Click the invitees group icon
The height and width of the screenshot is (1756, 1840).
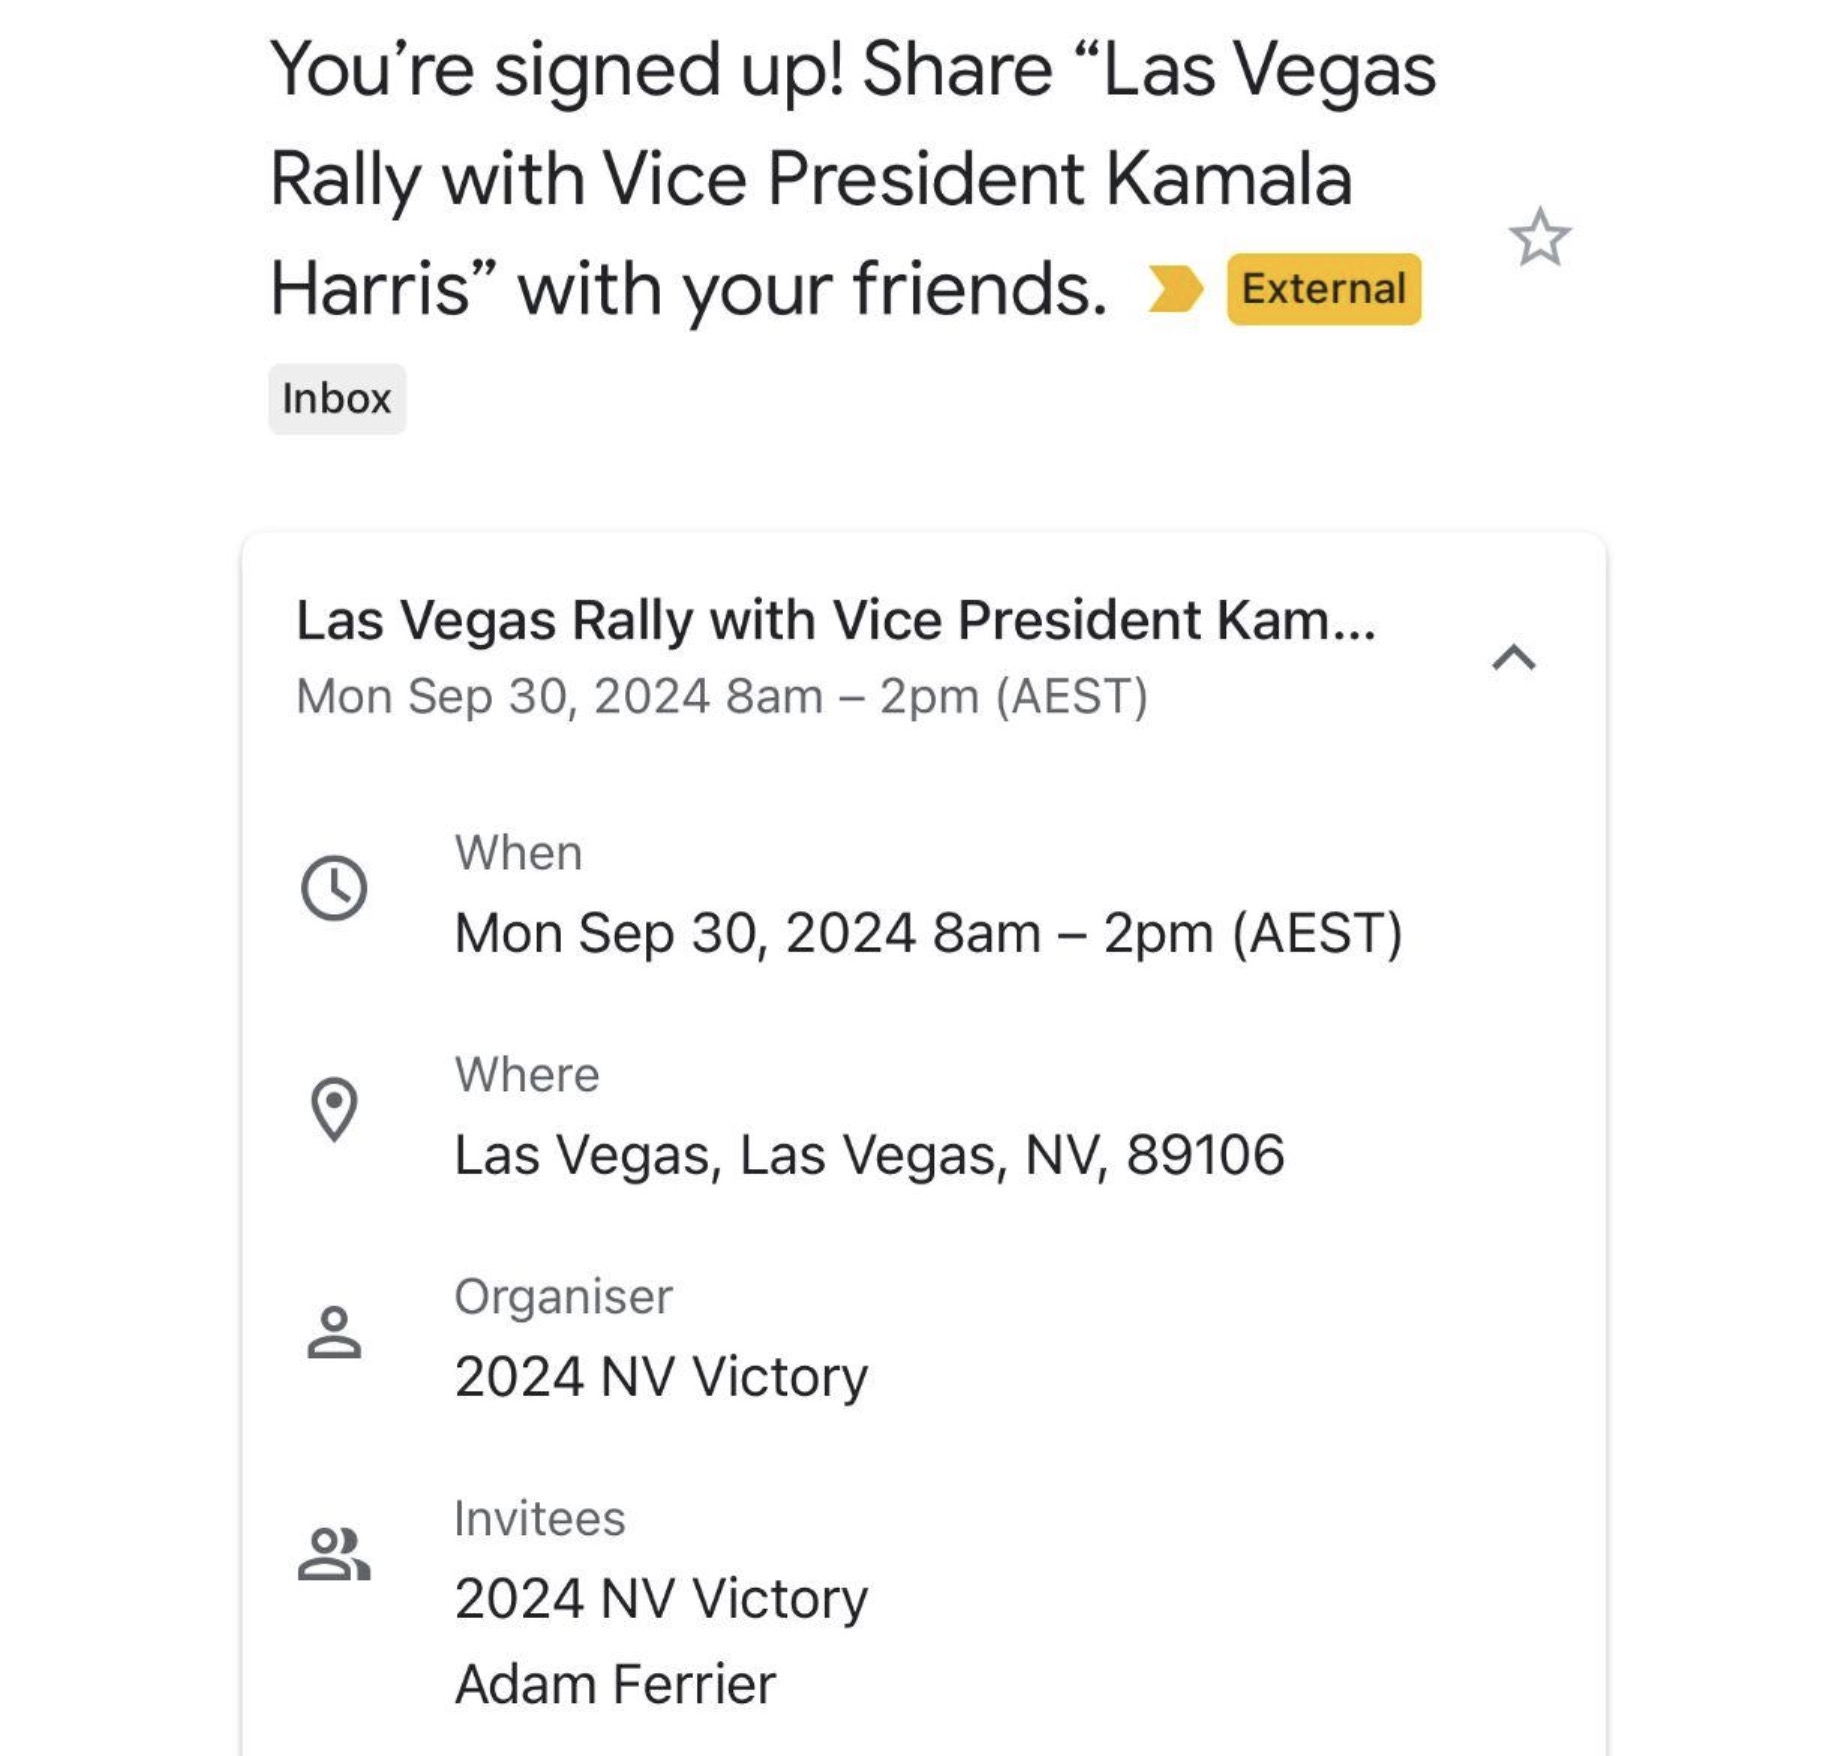pos(334,1553)
